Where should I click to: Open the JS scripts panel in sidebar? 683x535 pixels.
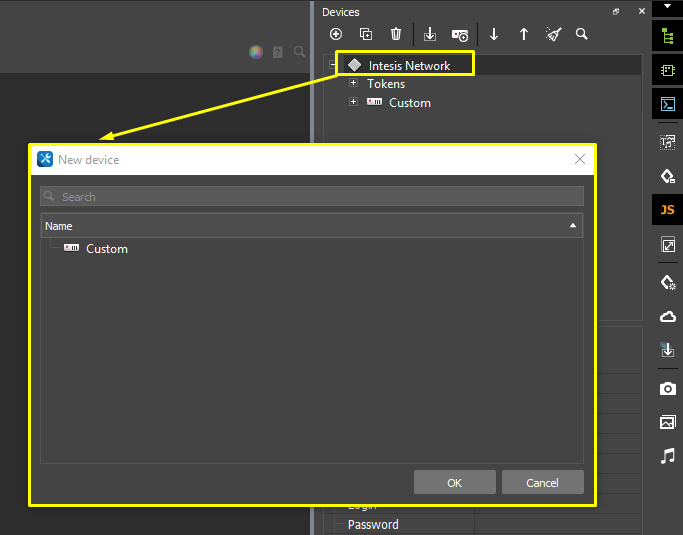tap(668, 210)
